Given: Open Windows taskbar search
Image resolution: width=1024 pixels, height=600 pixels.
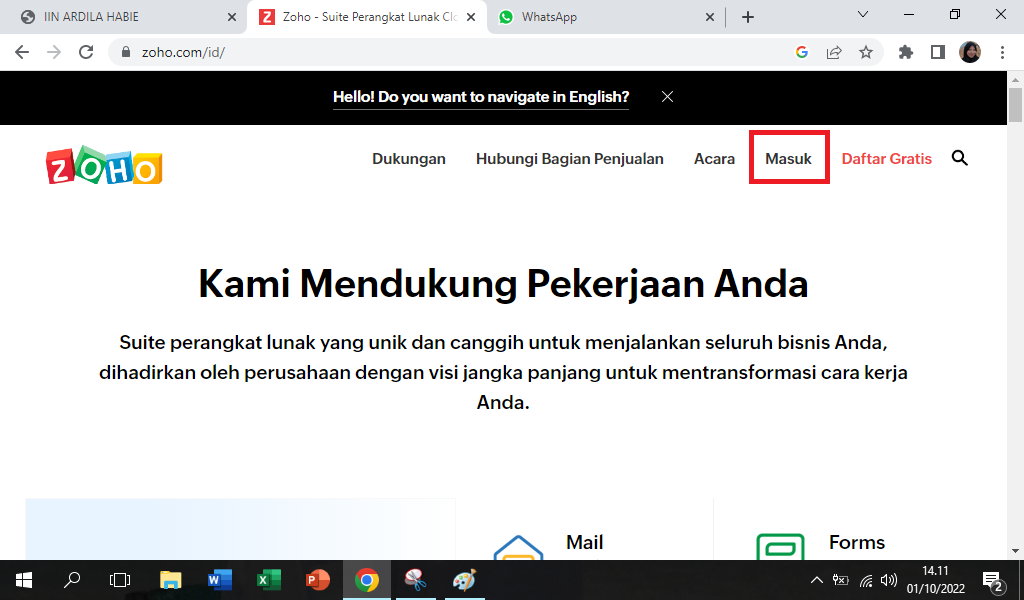Looking at the screenshot, I should 72,580.
